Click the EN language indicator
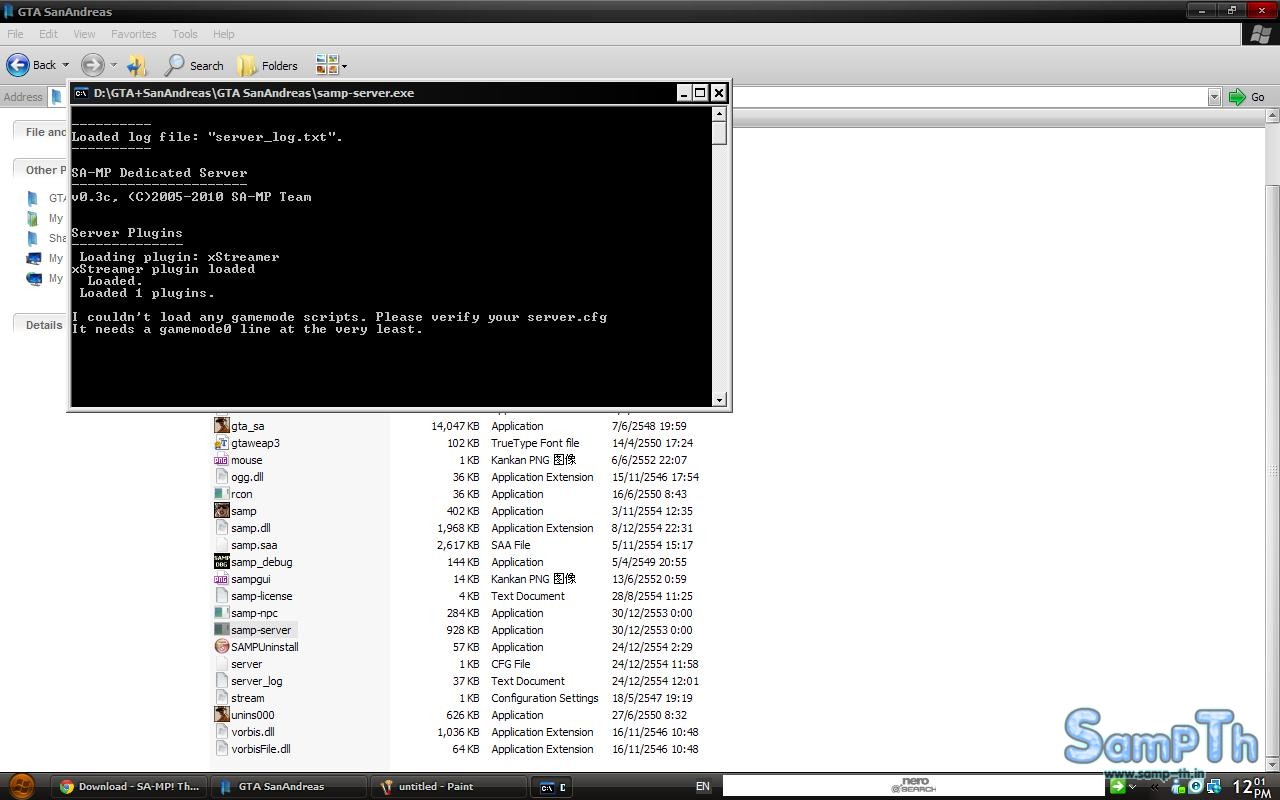 [702, 787]
